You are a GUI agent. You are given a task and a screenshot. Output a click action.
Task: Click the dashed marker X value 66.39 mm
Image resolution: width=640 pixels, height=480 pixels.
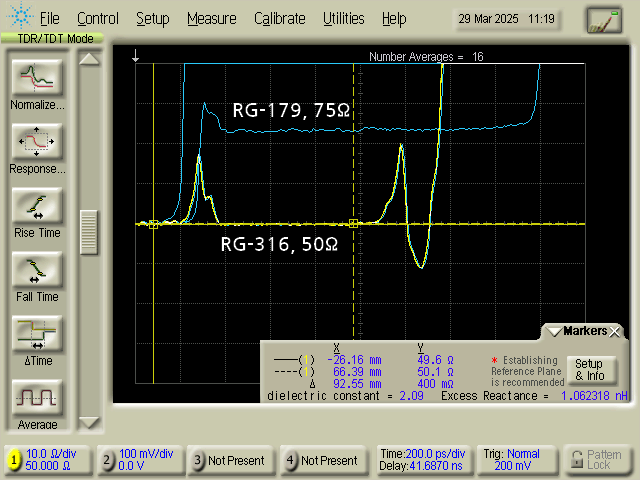pyautogui.click(x=357, y=372)
